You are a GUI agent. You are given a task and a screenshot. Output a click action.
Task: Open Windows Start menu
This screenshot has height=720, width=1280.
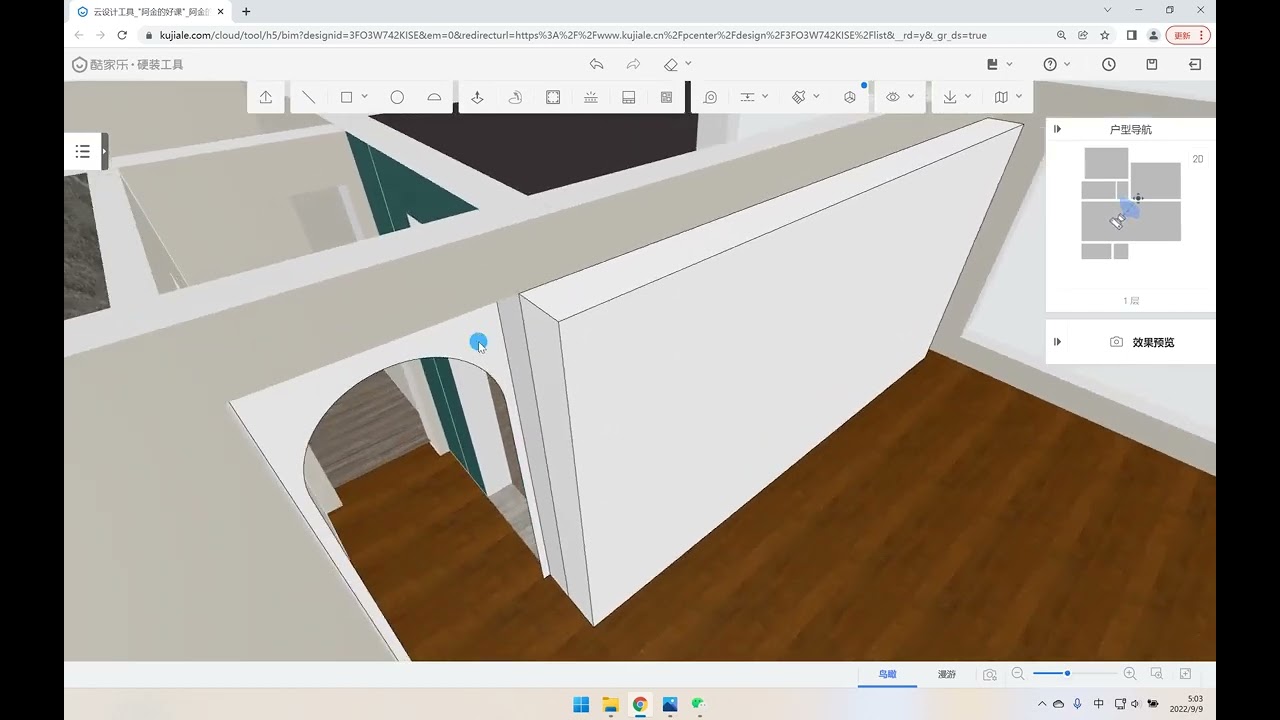click(581, 704)
